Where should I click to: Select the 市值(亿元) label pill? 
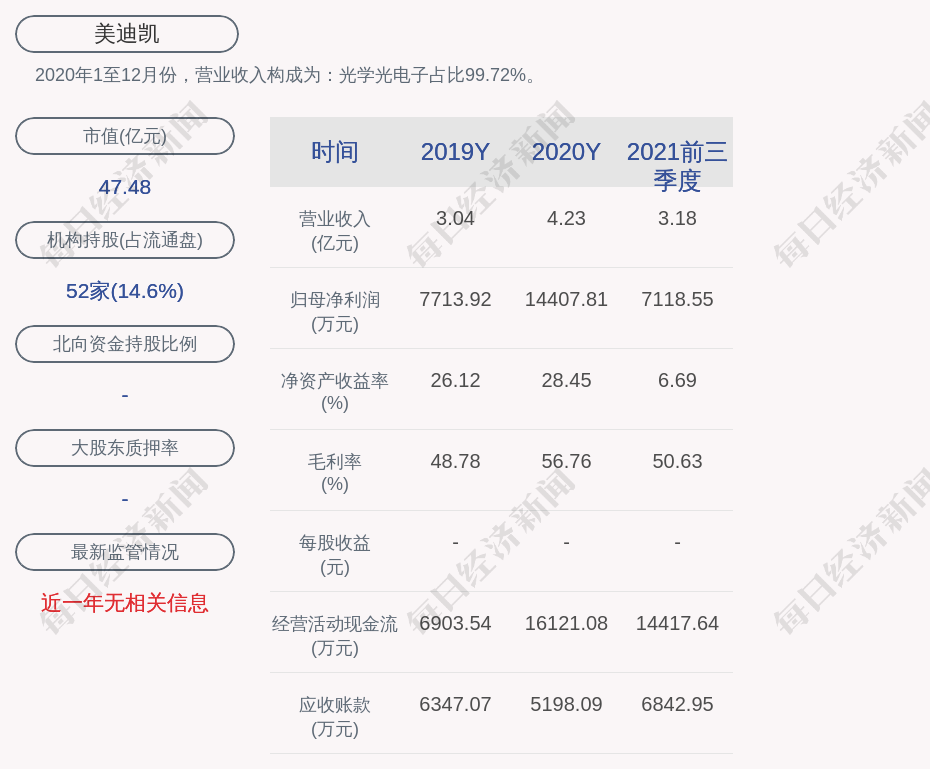coord(125,136)
